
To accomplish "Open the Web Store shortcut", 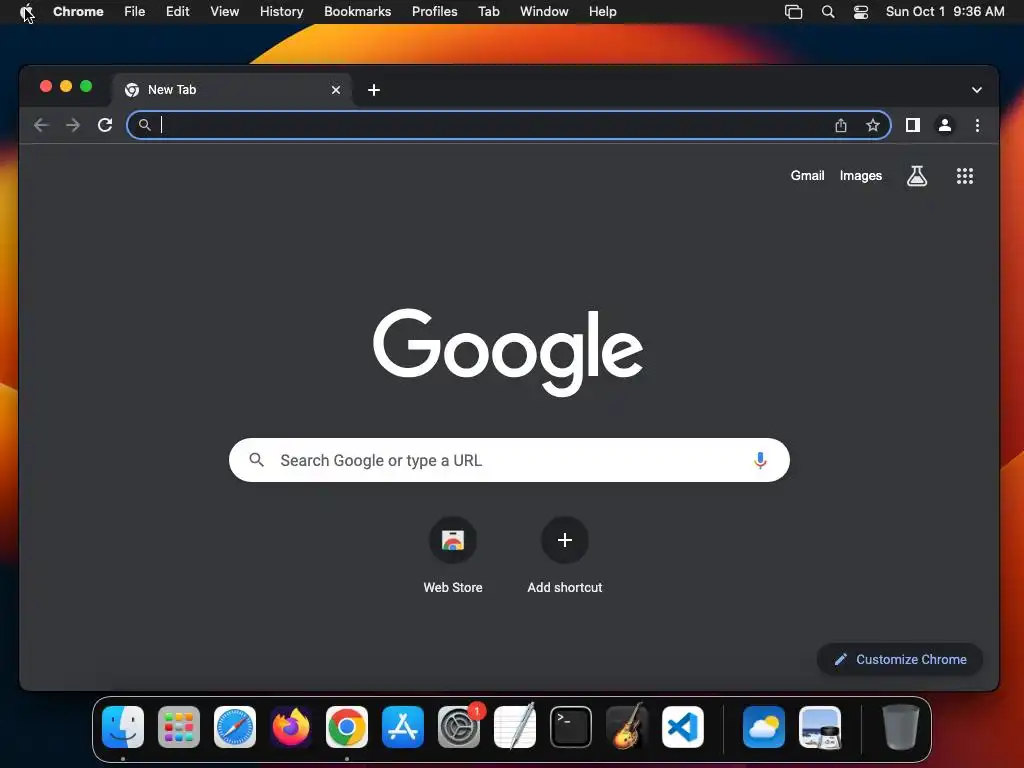I will [453, 555].
